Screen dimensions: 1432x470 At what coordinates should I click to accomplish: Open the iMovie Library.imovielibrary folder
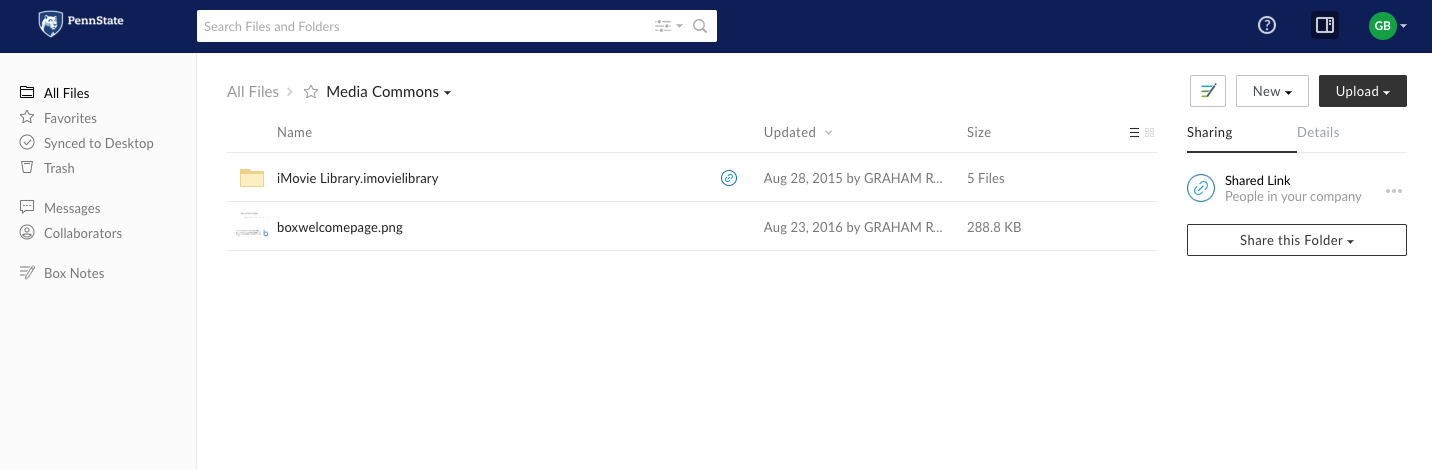358,178
